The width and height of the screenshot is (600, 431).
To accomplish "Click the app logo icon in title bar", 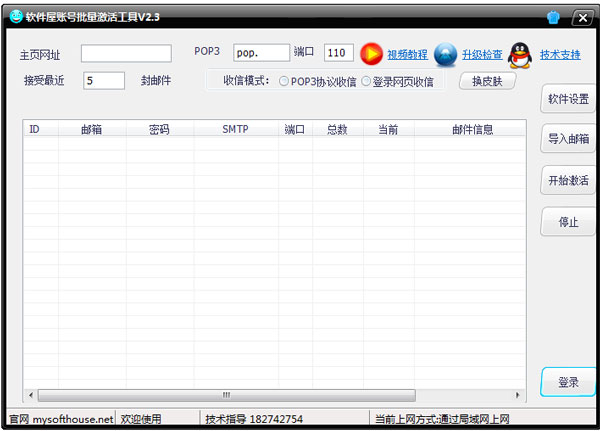I will click(x=17, y=17).
